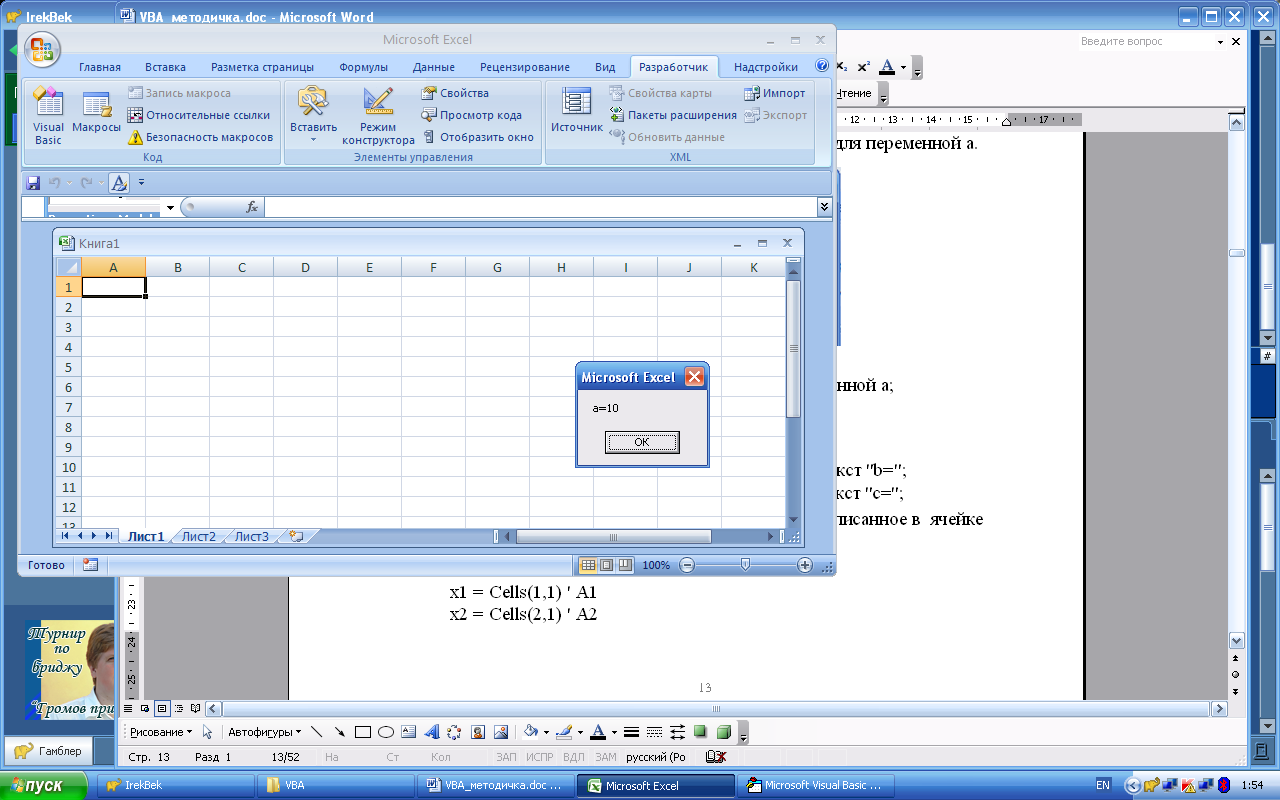
Task: Click zoom in plus button in Excel
Action: coord(805,565)
